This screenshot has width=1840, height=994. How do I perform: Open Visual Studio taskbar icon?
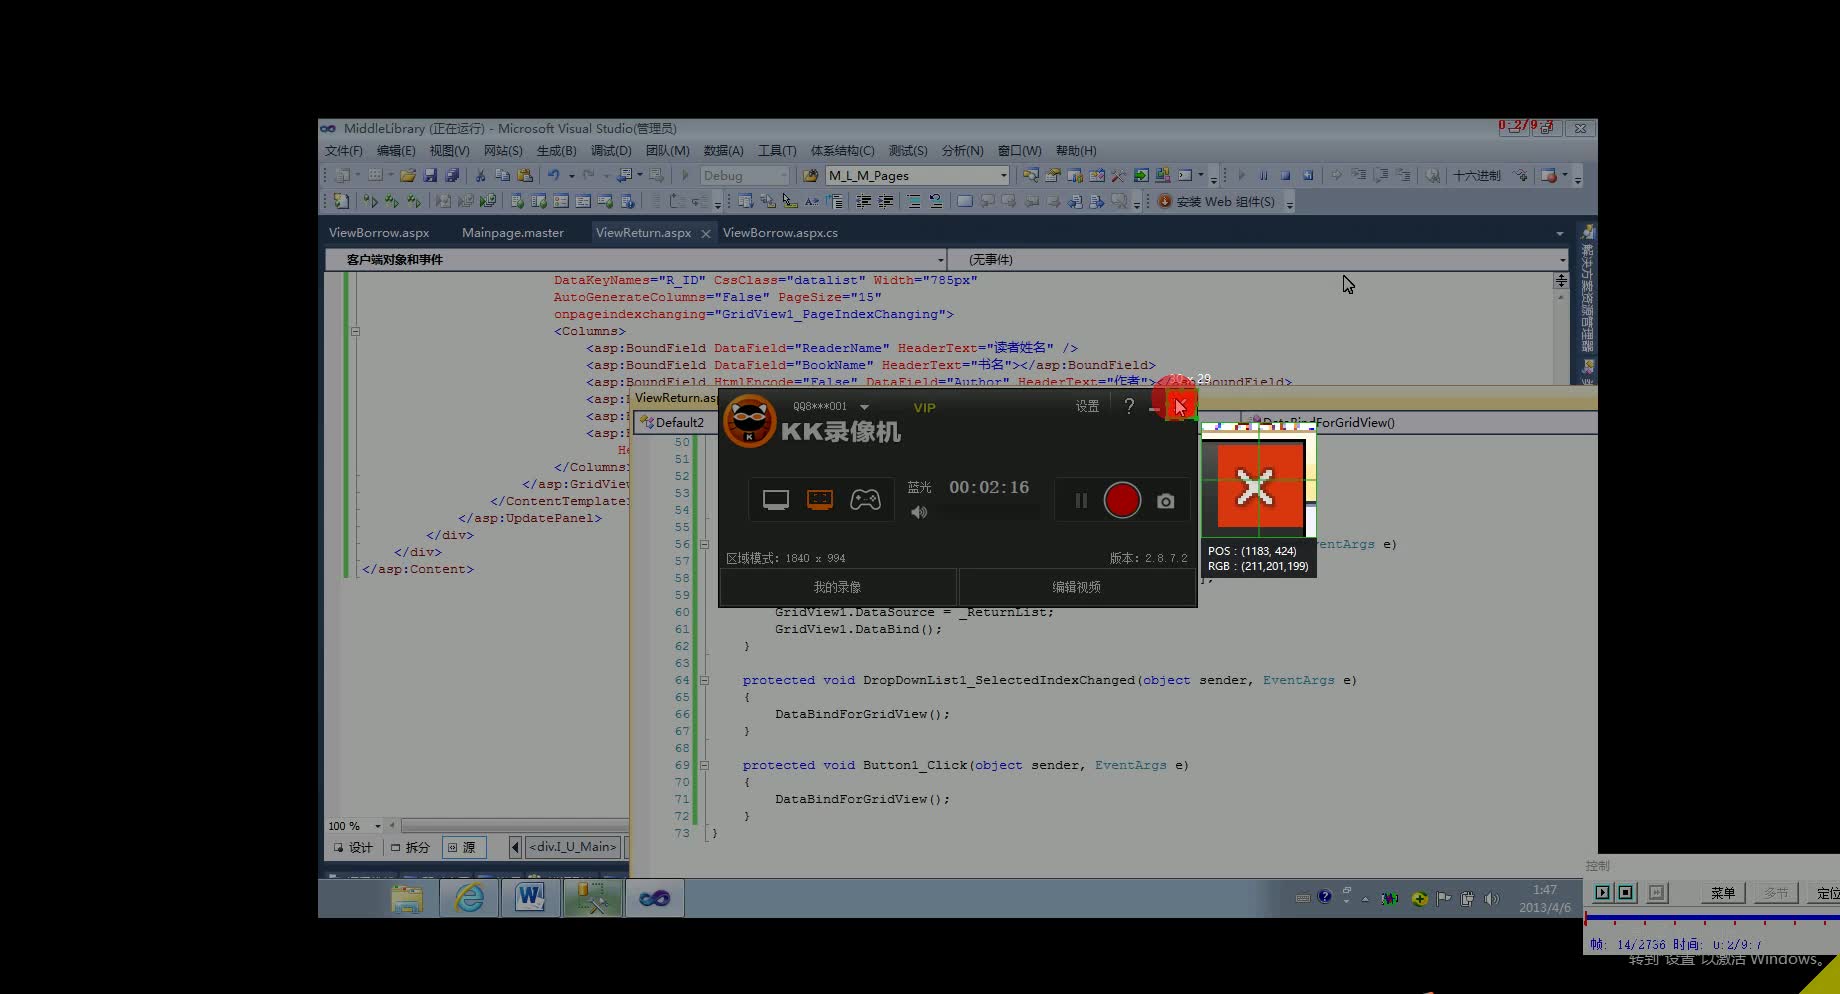point(654,898)
